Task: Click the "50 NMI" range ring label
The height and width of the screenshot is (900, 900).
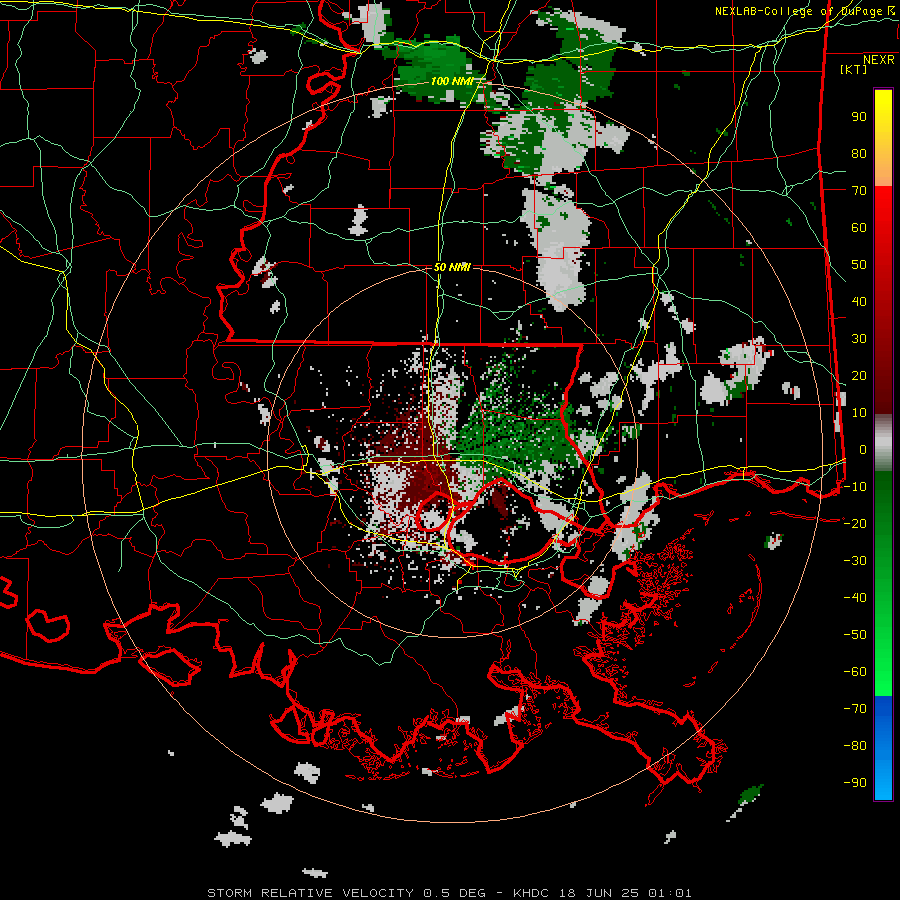Action: click(452, 267)
